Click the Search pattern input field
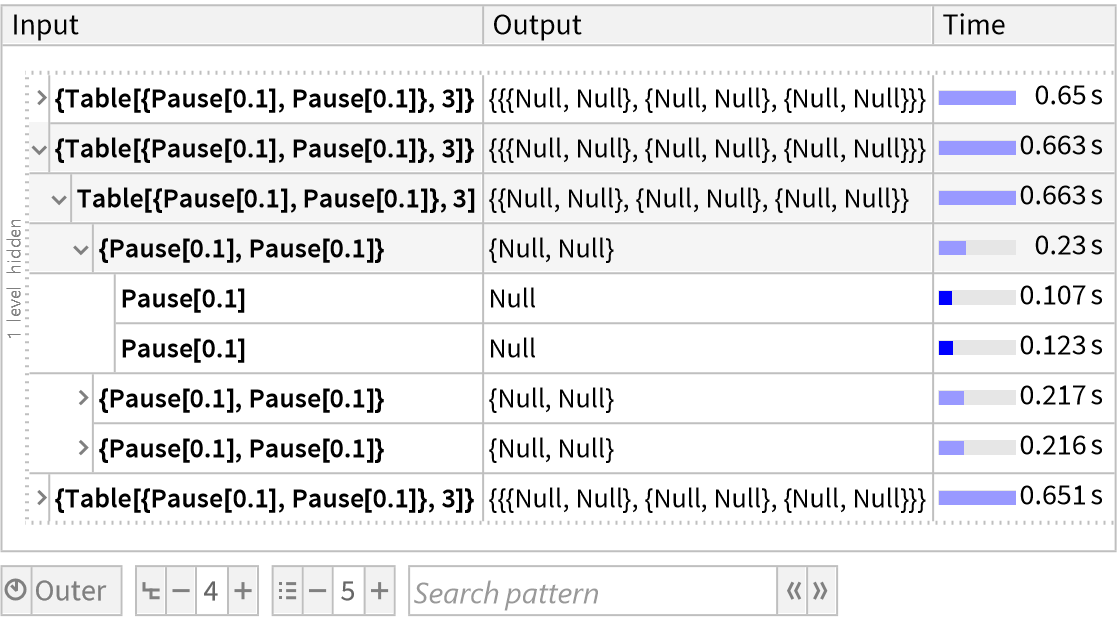The width and height of the screenshot is (1118, 620). click(x=592, y=592)
